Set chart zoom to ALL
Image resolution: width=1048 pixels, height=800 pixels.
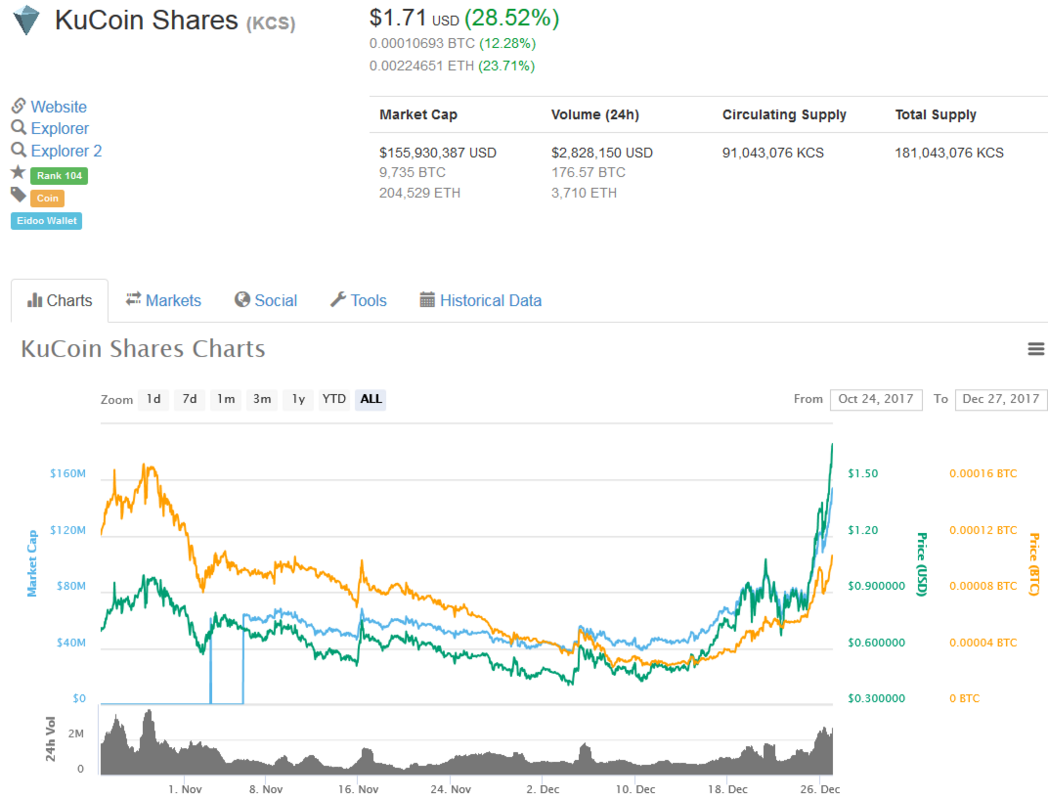pos(371,399)
